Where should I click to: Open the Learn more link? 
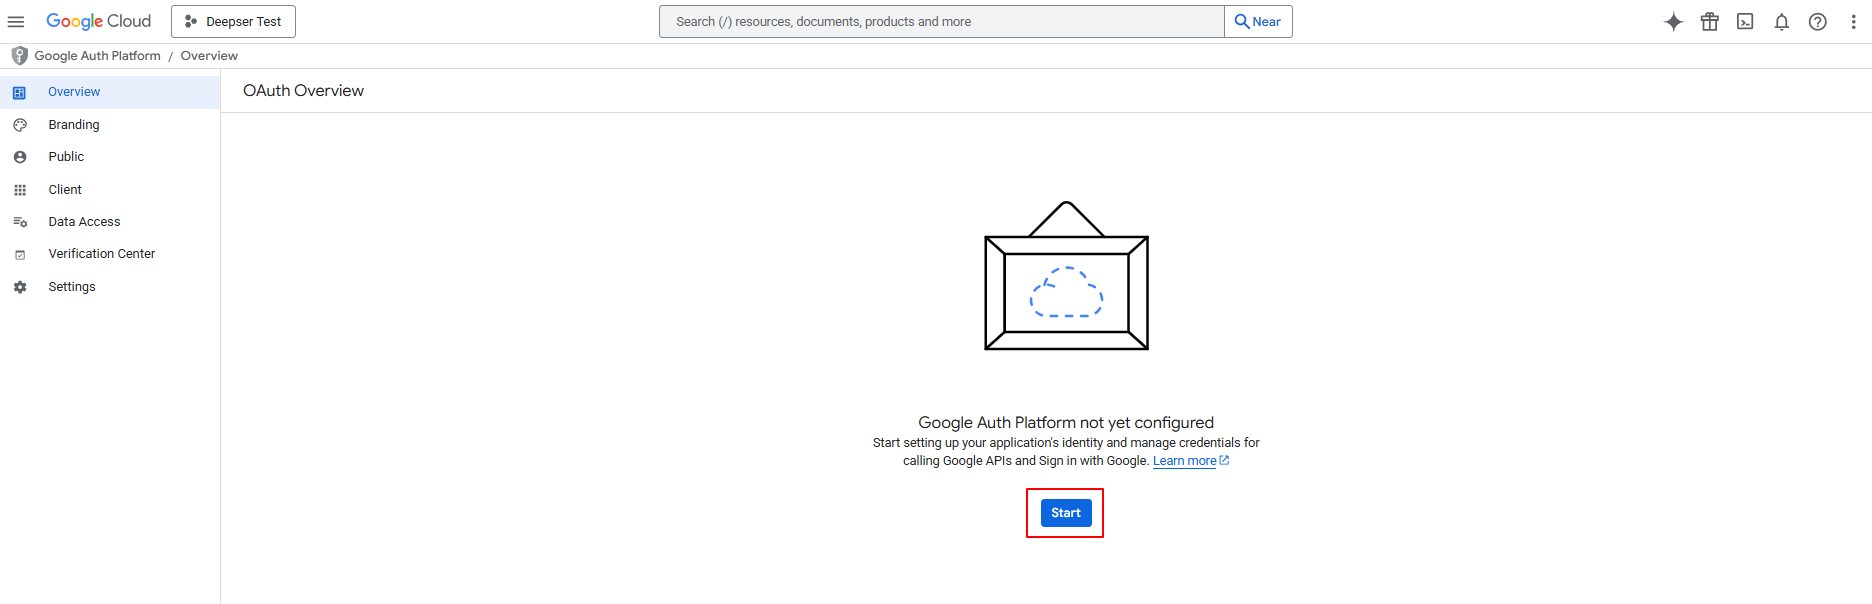pyautogui.click(x=1184, y=461)
